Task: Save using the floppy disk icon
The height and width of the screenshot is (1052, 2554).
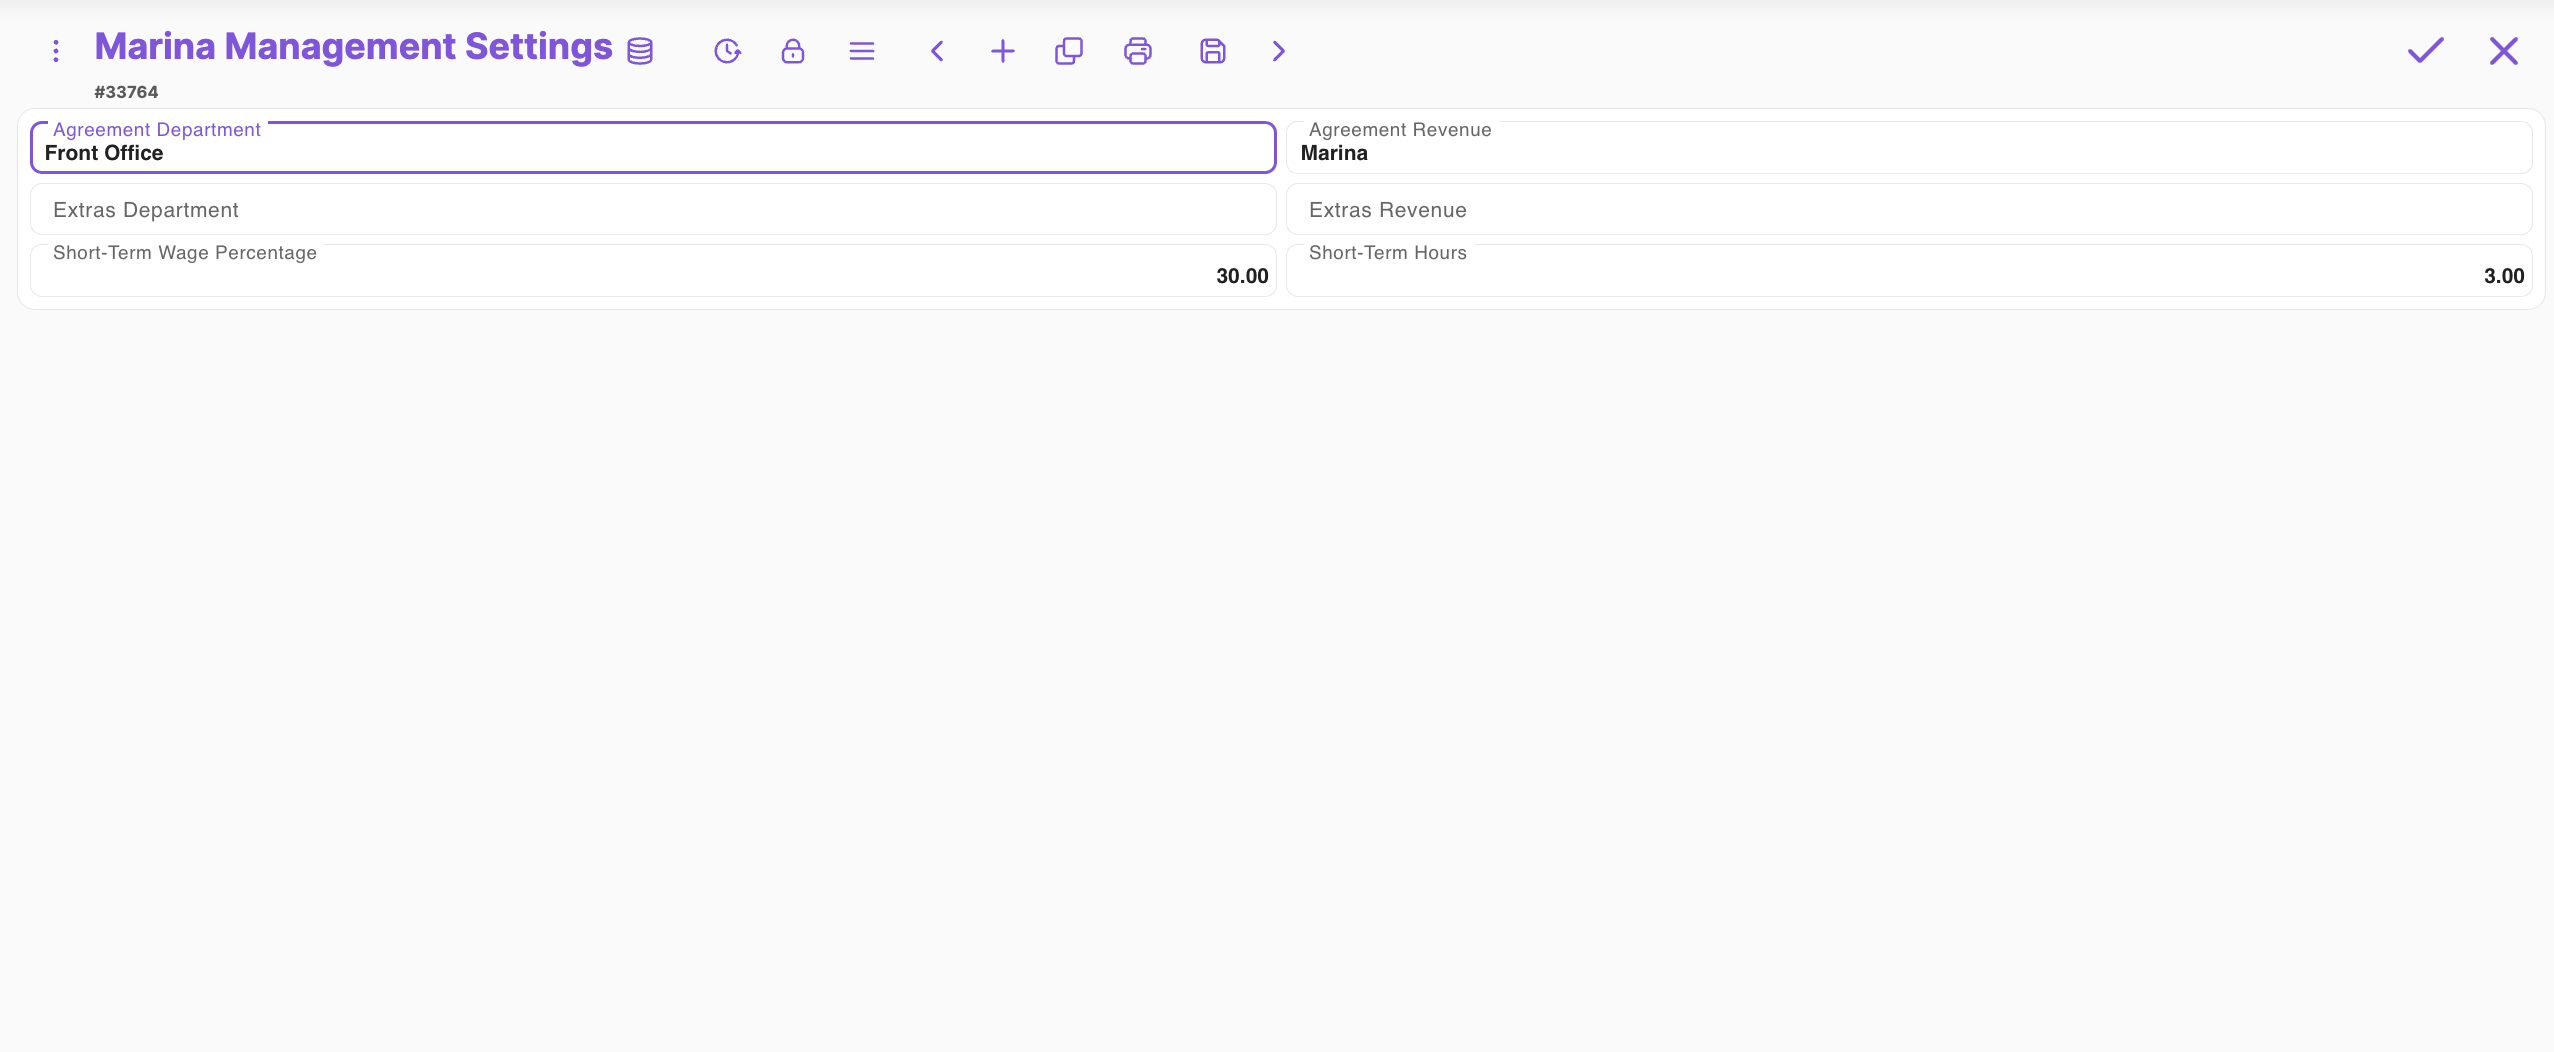Action: click(x=1212, y=51)
